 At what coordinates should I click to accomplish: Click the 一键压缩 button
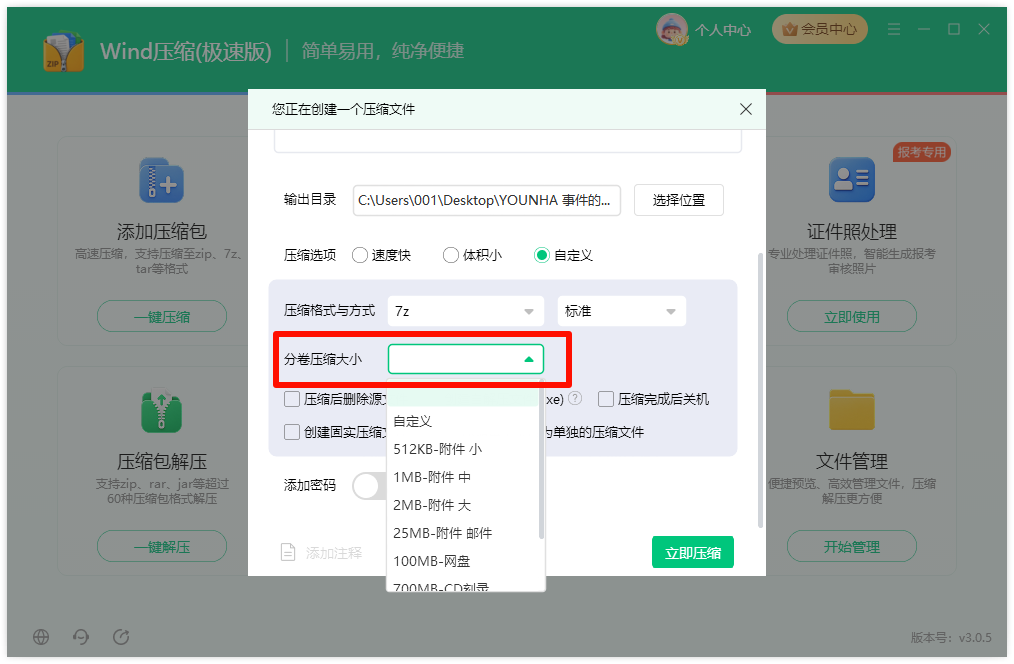click(x=162, y=317)
